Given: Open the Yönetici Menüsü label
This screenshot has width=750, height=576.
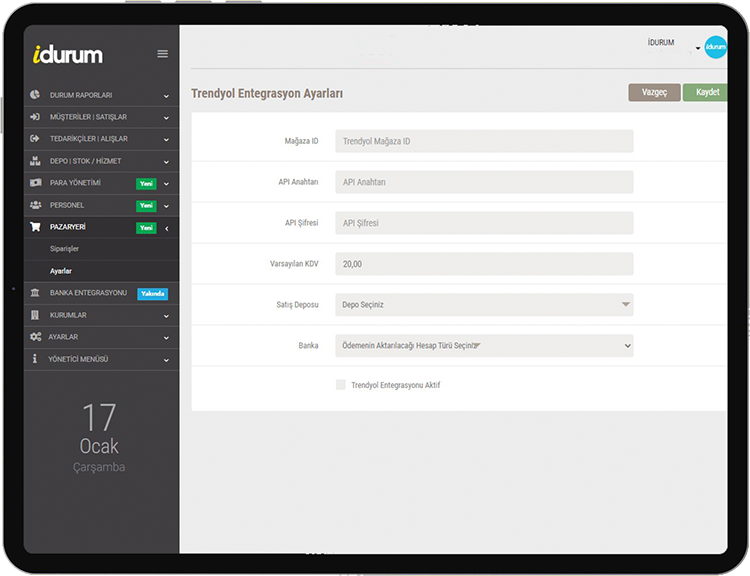Looking at the screenshot, I should tap(78, 359).
